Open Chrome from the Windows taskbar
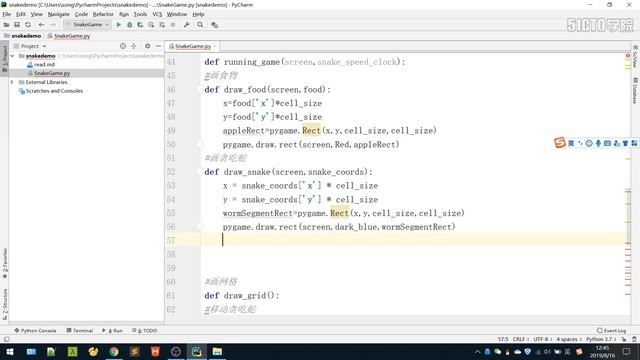Image resolution: width=640 pixels, height=360 pixels. [114, 351]
